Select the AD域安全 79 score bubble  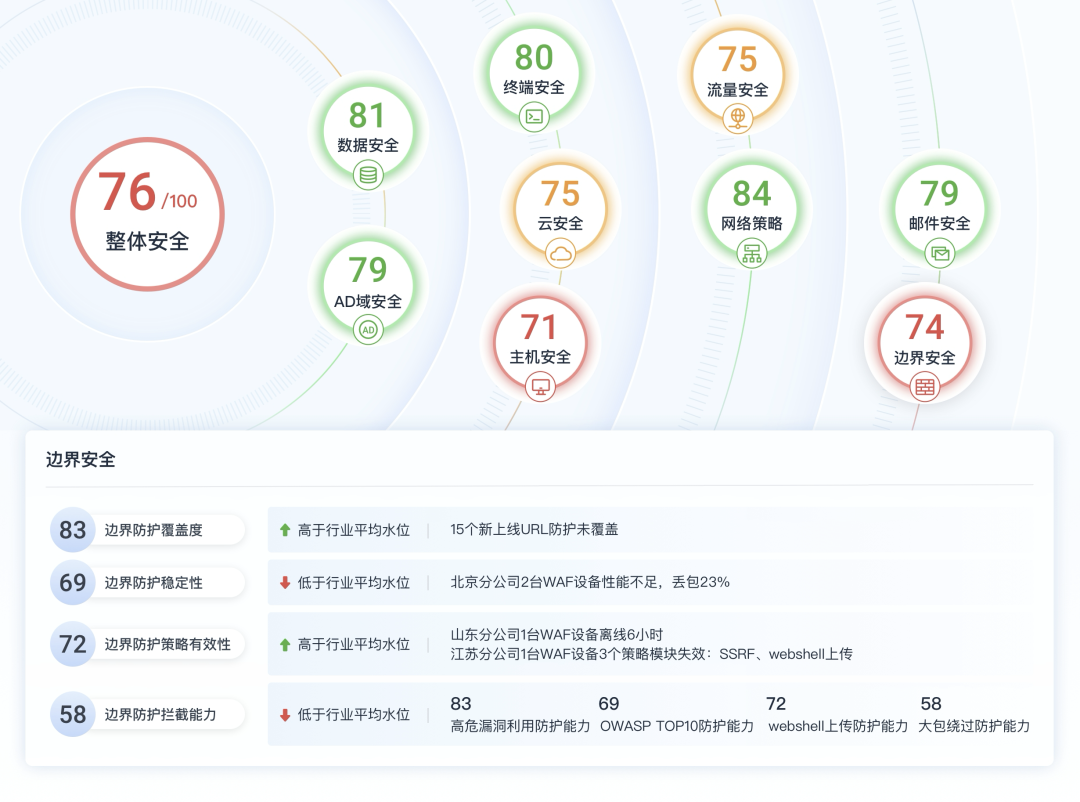click(x=368, y=286)
